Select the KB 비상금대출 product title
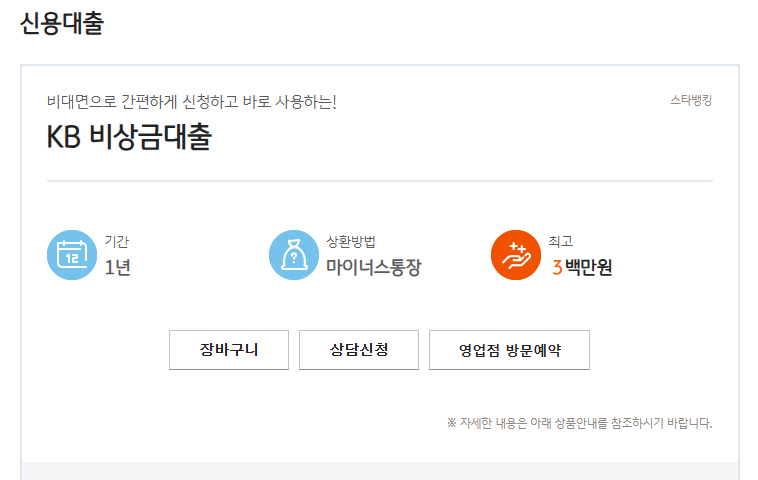 pyautogui.click(x=129, y=138)
